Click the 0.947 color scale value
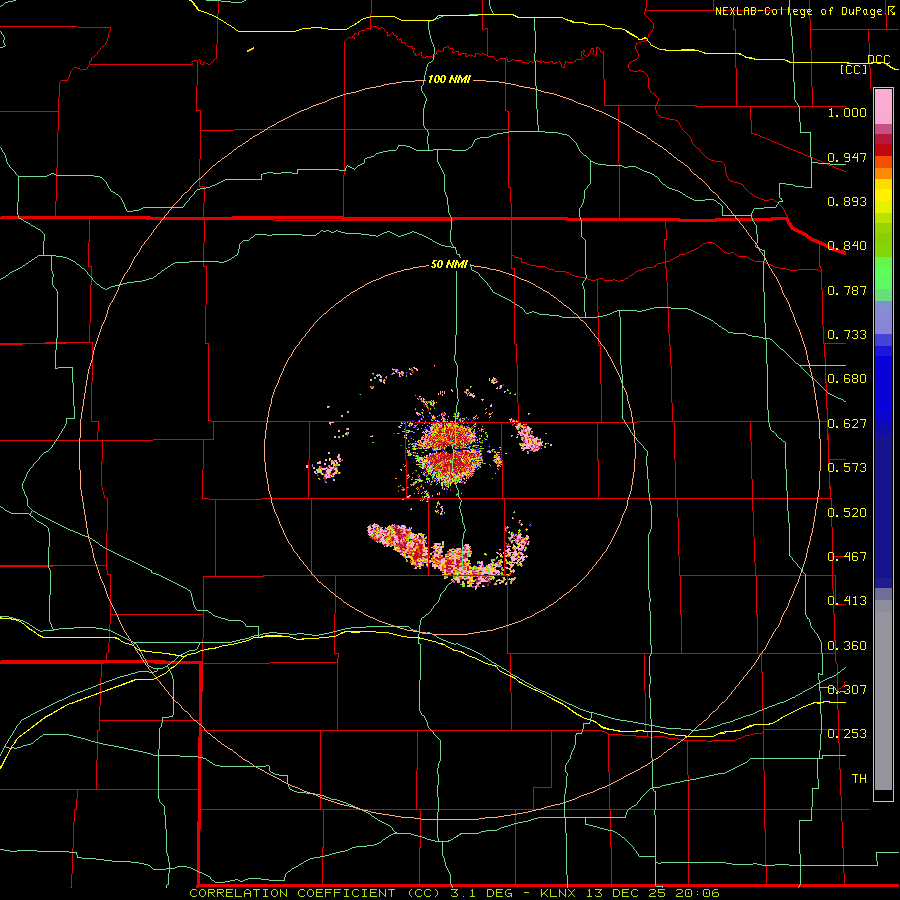The height and width of the screenshot is (900, 900). [x=847, y=157]
